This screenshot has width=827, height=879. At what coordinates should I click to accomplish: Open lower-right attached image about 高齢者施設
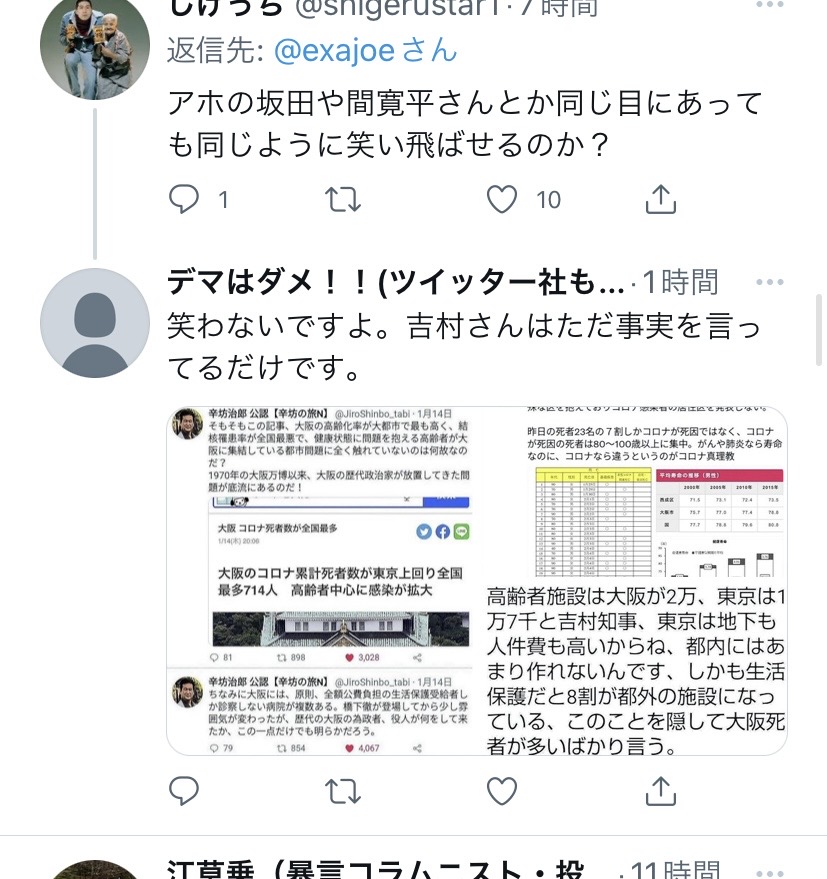click(x=634, y=668)
